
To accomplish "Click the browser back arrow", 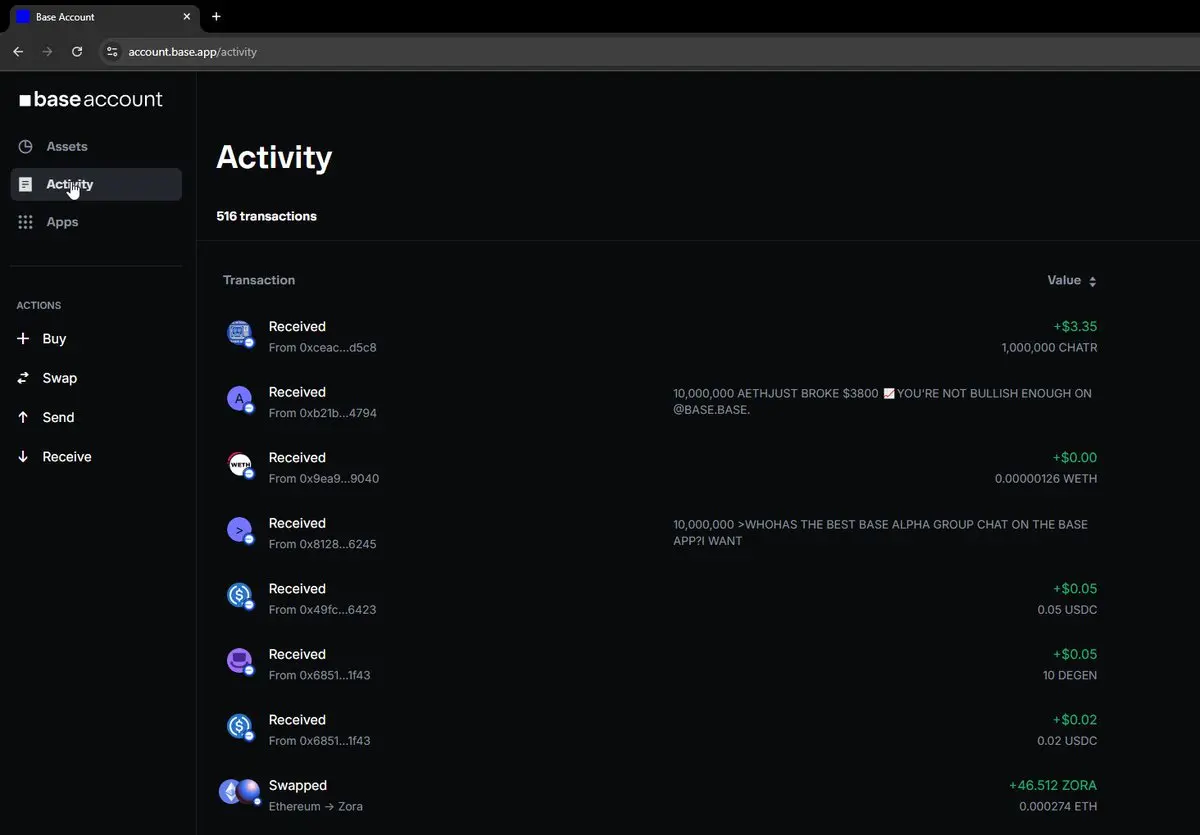I will pyautogui.click(x=18, y=51).
